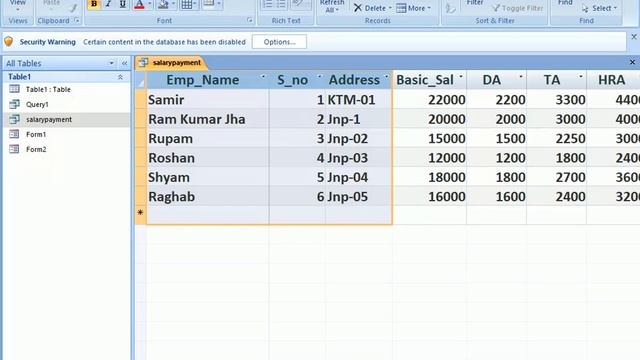The image size is (640, 360).
Task: Click the select-all corner of datasheet
Action: tap(141, 80)
